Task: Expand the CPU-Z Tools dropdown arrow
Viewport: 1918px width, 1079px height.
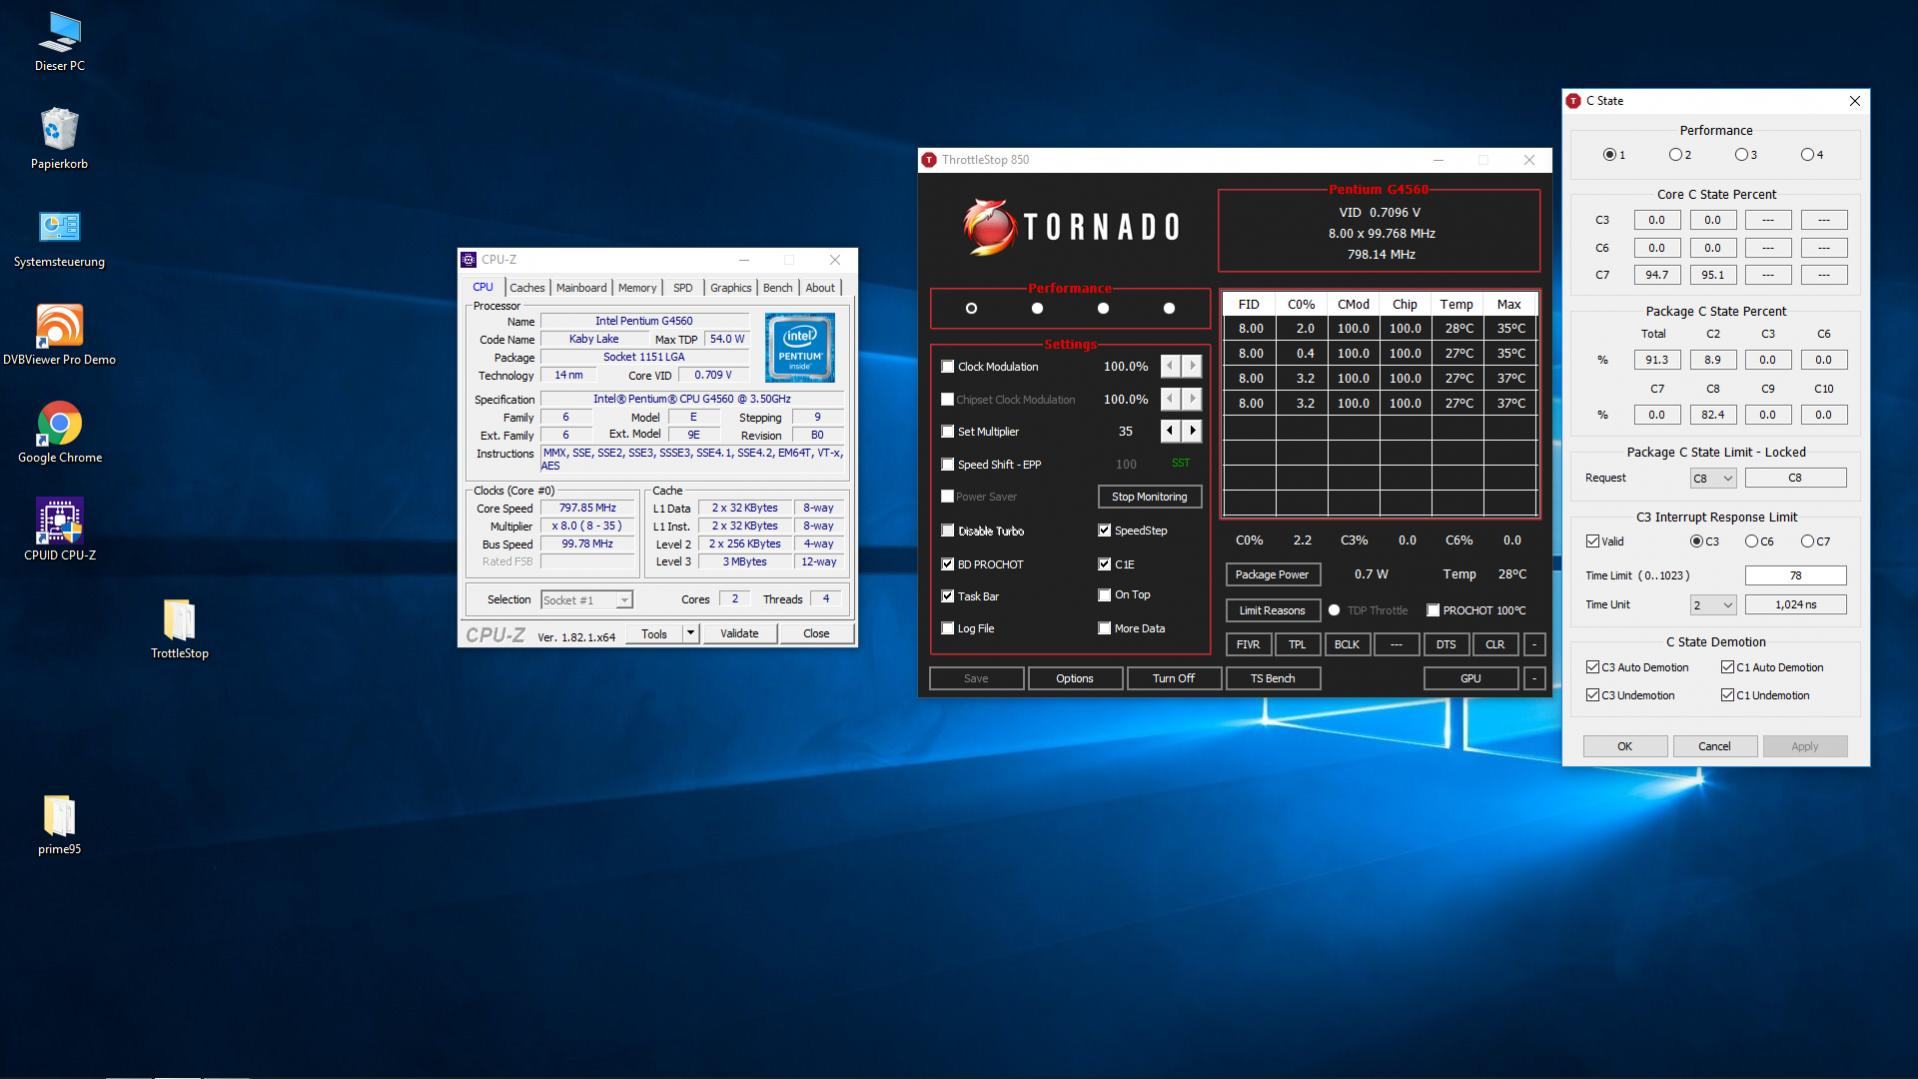Action: coord(690,634)
